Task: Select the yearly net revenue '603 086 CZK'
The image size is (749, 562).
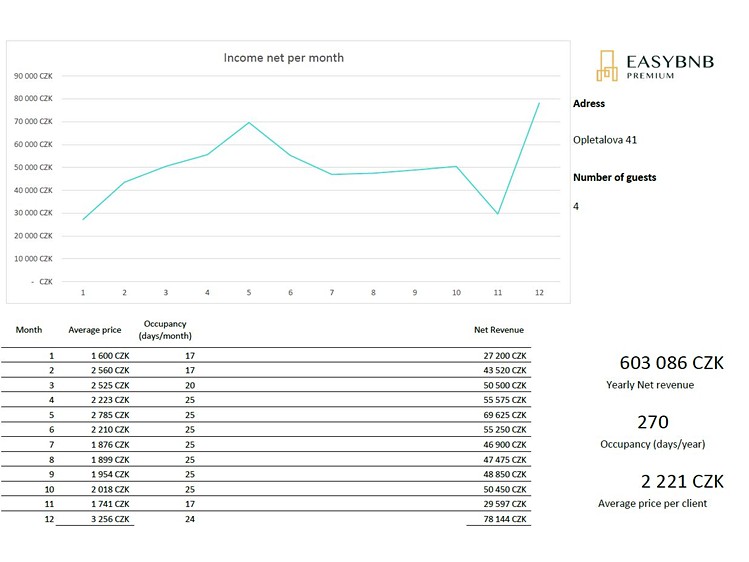Action: pyautogui.click(x=671, y=363)
